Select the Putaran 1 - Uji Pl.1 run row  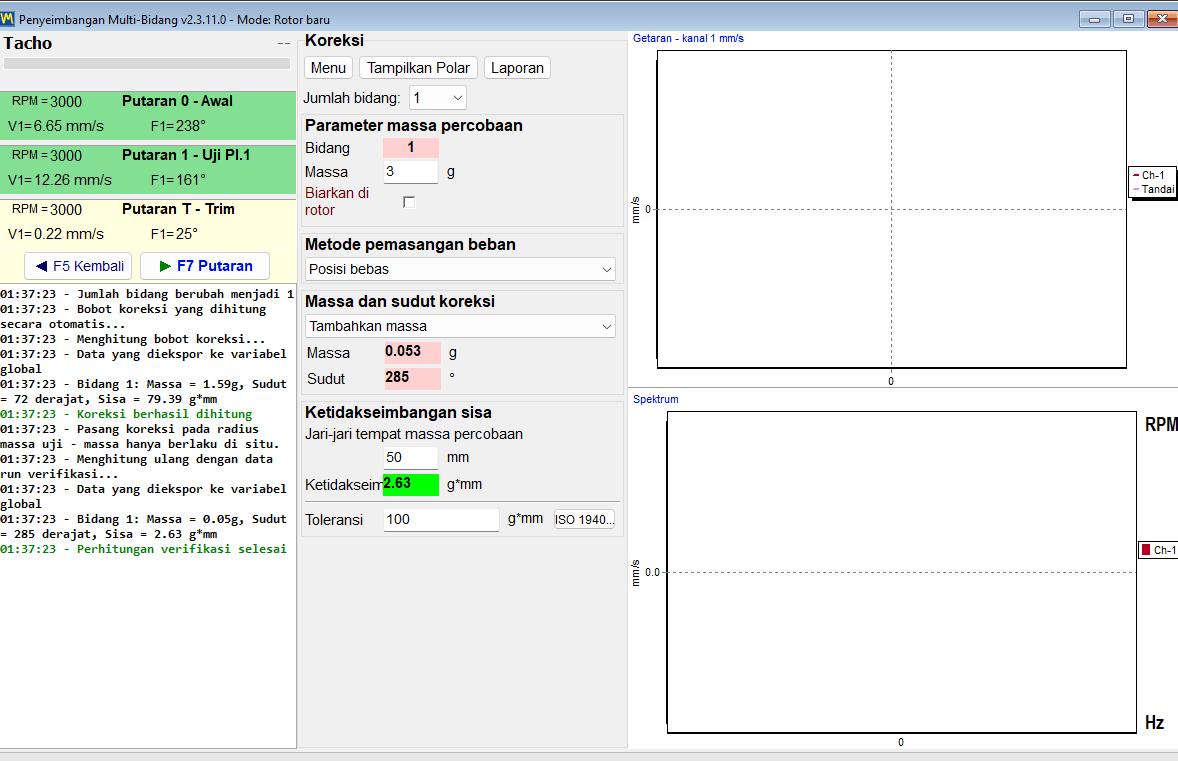tap(148, 169)
